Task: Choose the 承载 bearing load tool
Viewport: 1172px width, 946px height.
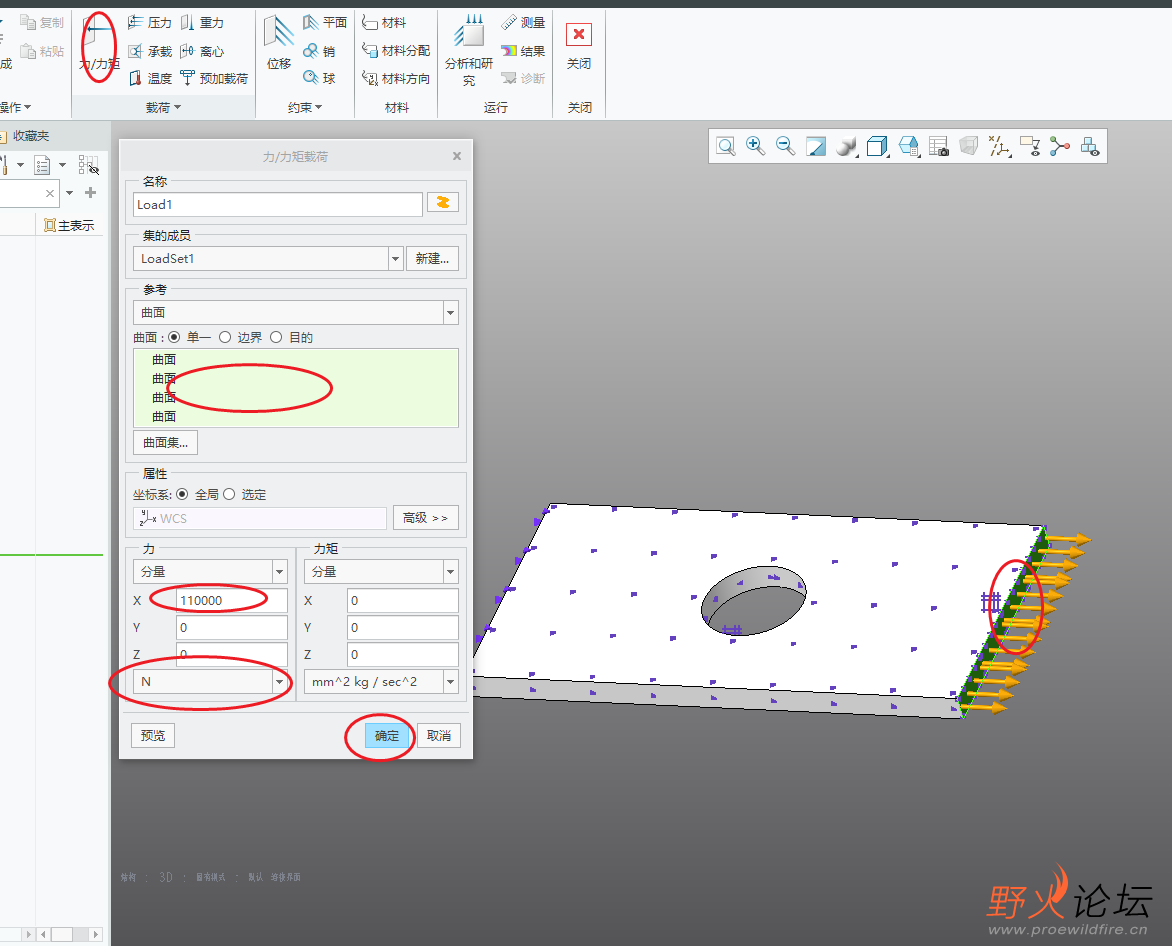Action: pyautogui.click(x=149, y=51)
